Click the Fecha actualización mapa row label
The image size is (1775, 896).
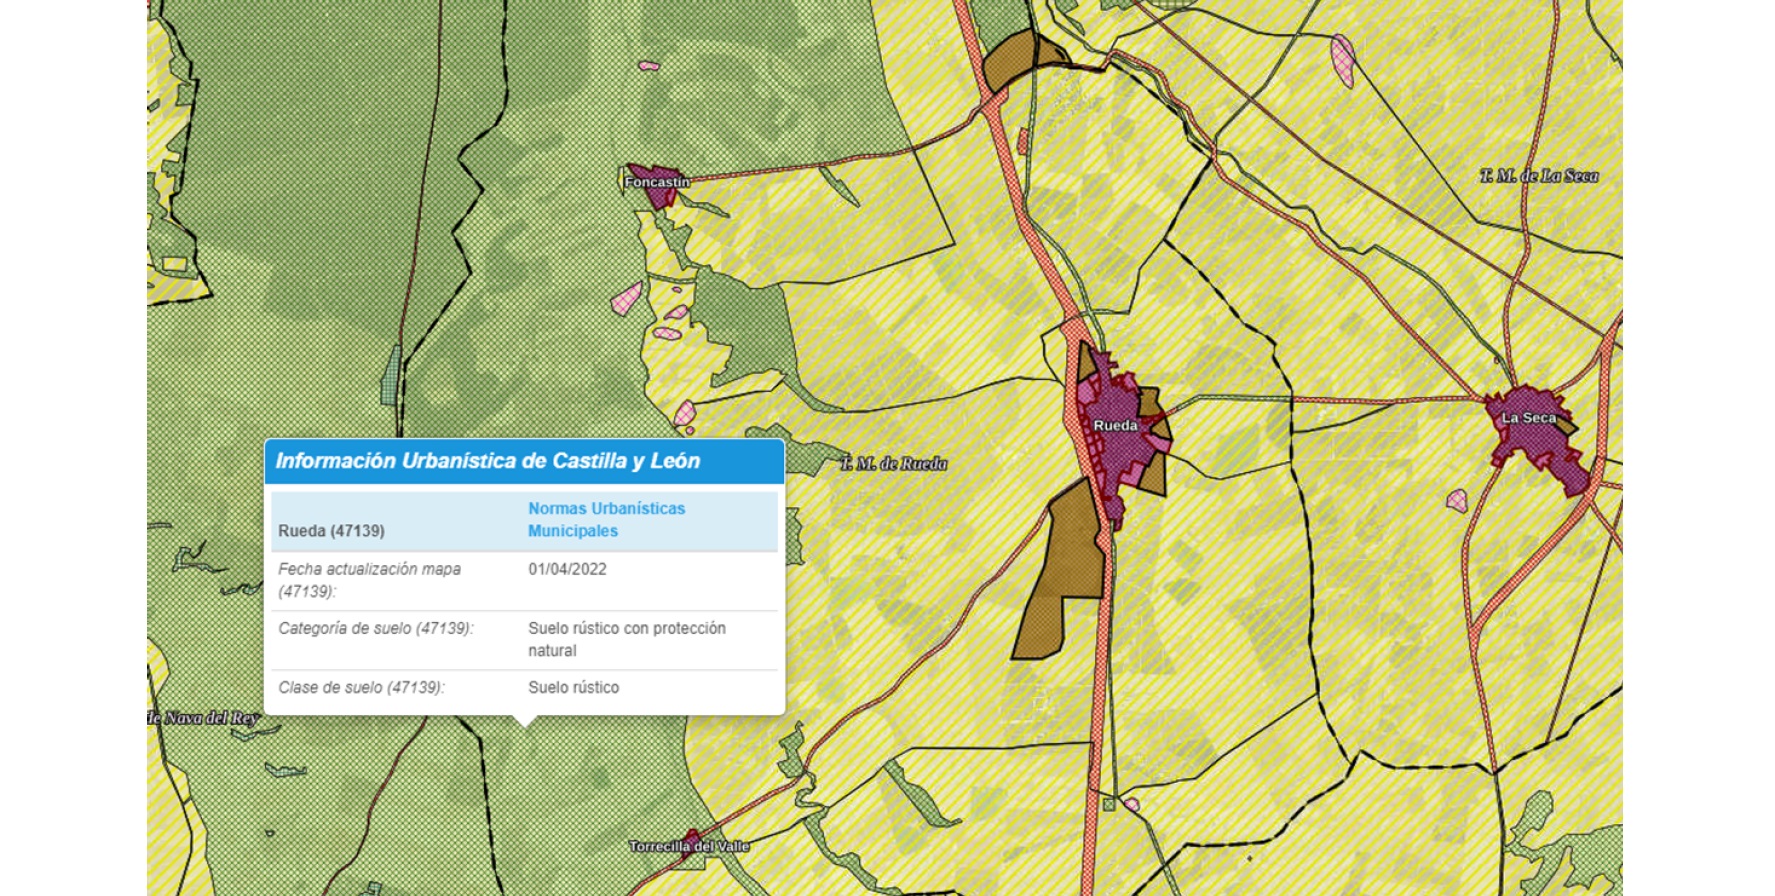point(369,579)
